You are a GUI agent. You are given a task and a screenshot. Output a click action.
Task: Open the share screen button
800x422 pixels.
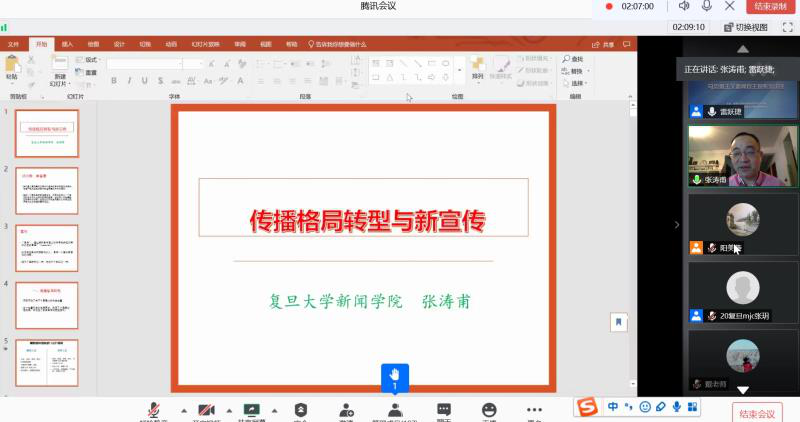click(251, 410)
